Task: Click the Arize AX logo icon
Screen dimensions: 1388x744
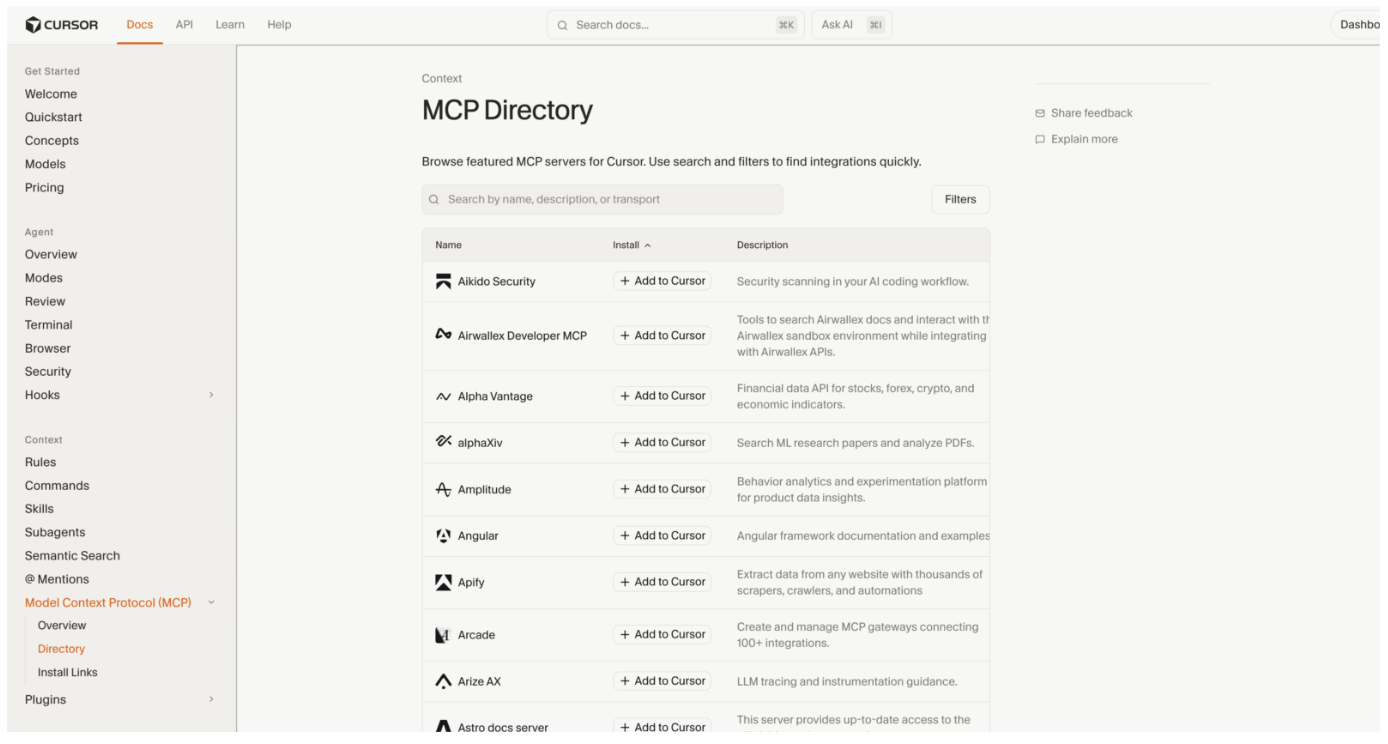Action: pos(443,682)
